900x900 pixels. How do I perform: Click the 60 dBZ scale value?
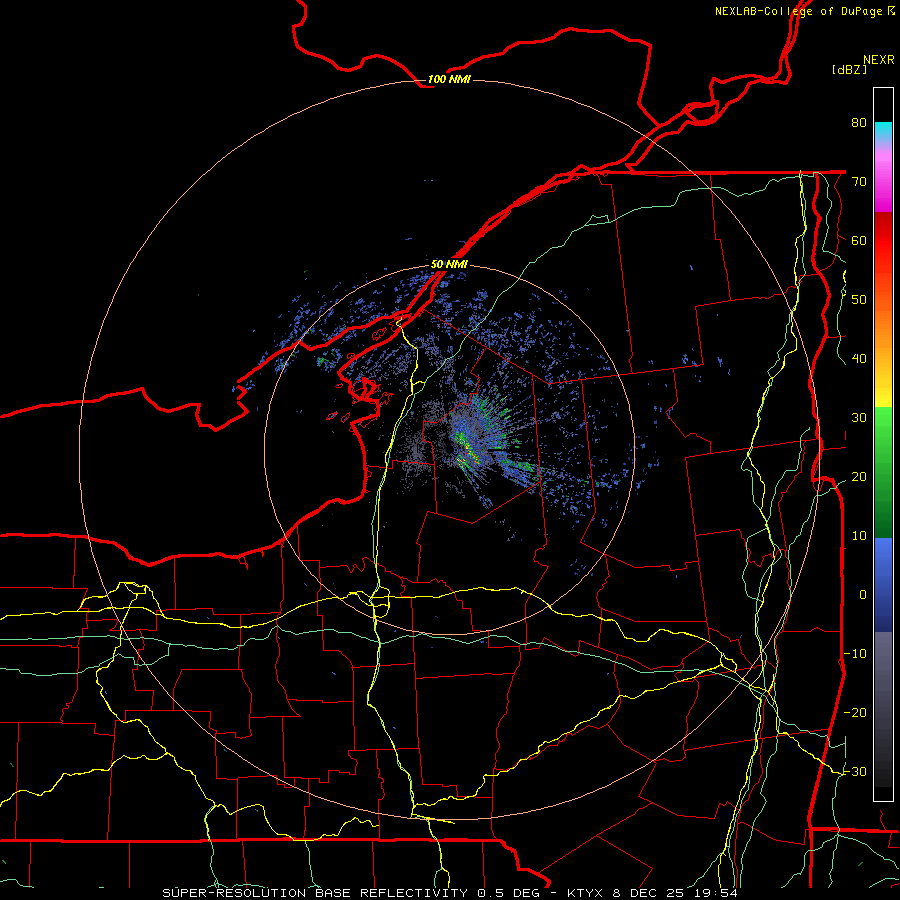tap(859, 240)
